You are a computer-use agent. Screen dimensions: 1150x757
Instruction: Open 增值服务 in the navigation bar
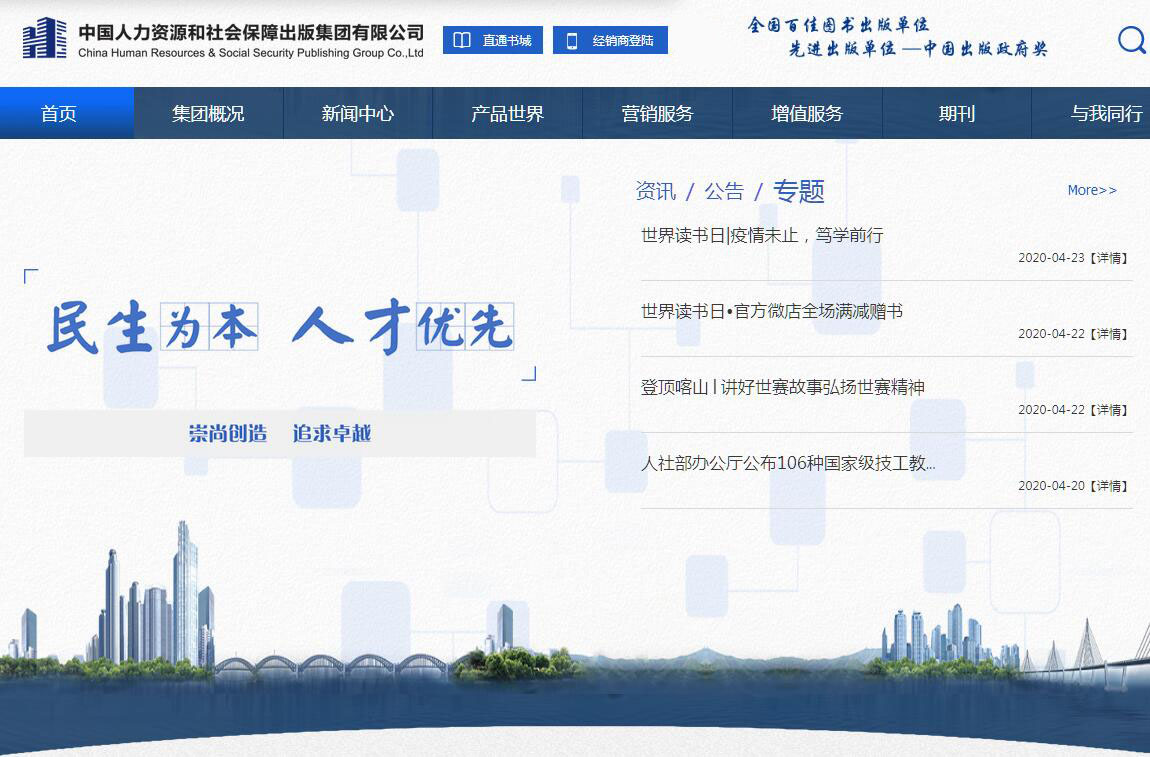pos(806,113)
